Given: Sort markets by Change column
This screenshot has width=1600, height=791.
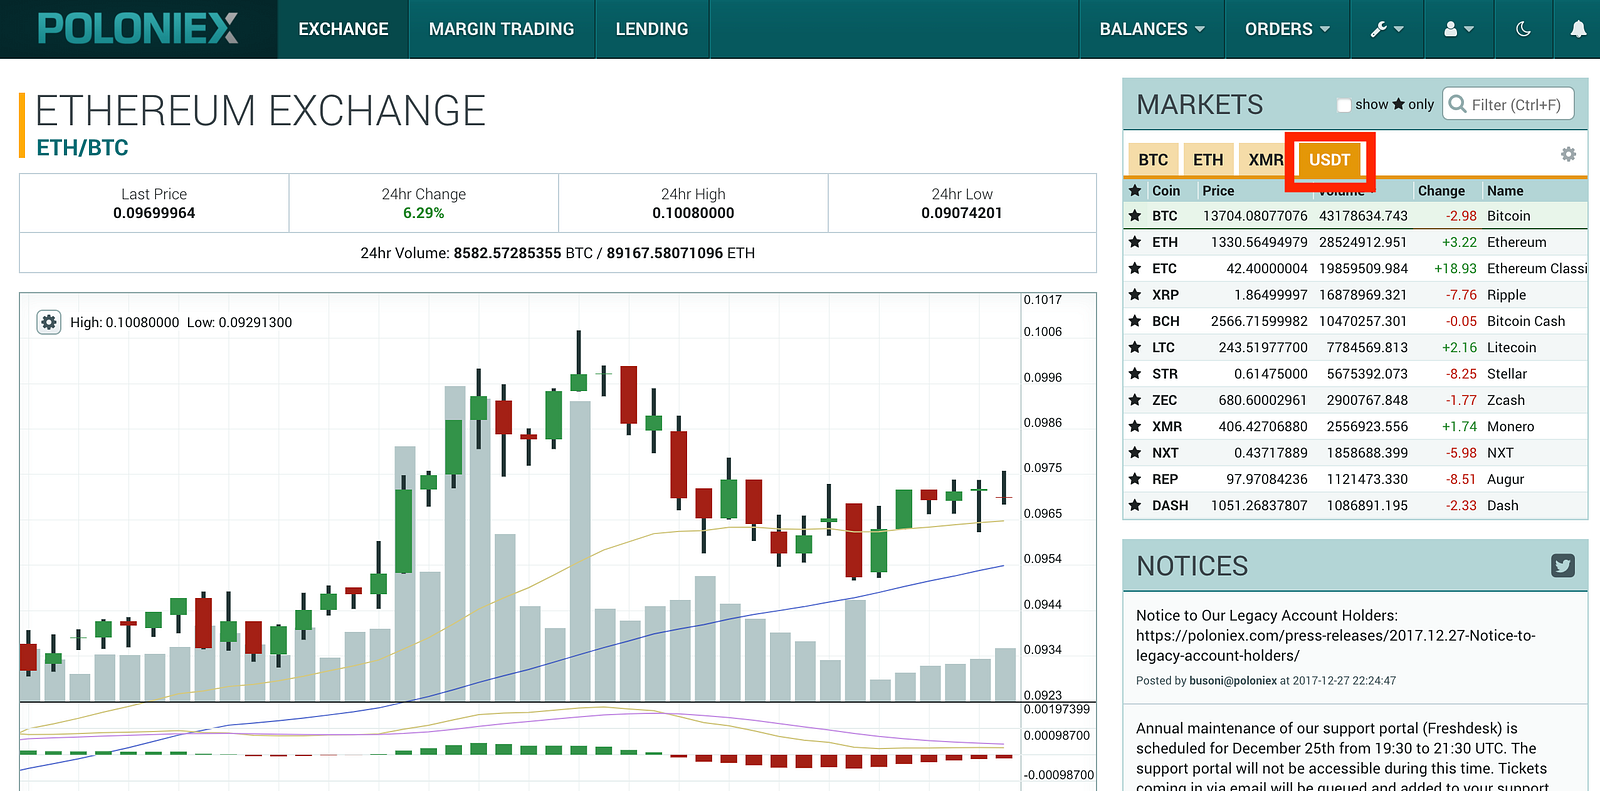Looking at the screenshot, I should [1441, 191].
